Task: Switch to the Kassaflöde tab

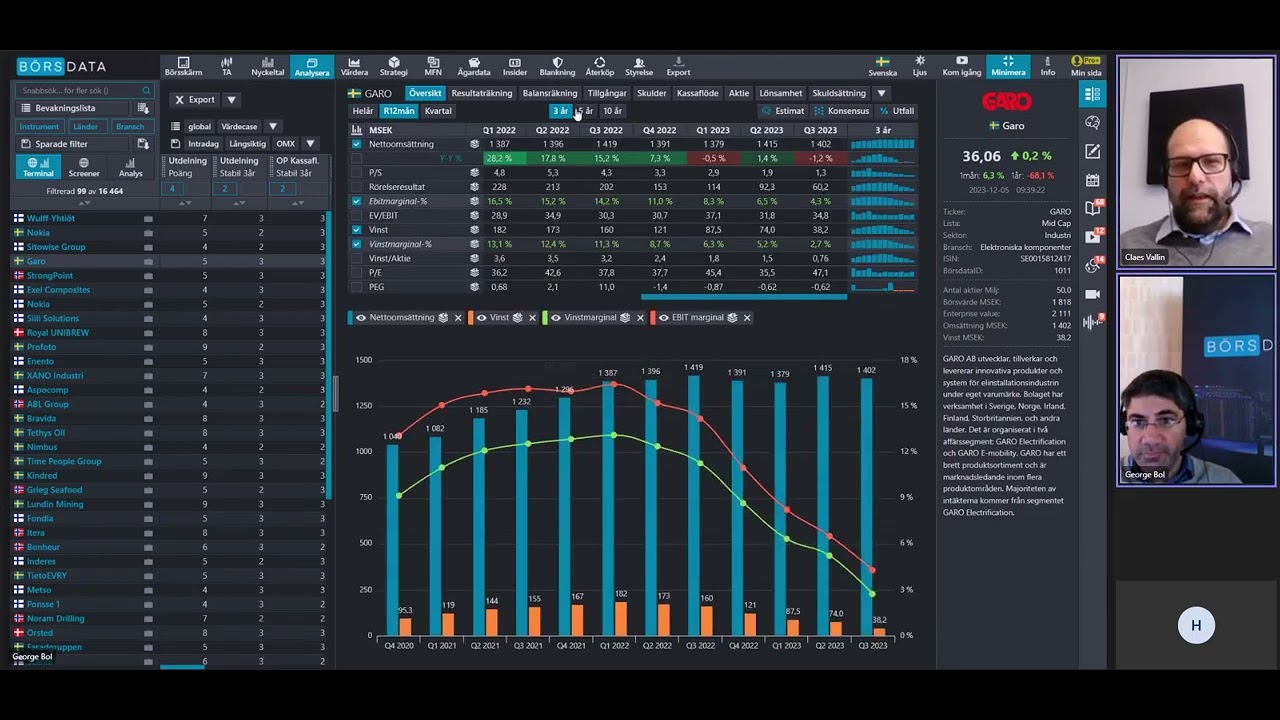Action: click(698, 93)
